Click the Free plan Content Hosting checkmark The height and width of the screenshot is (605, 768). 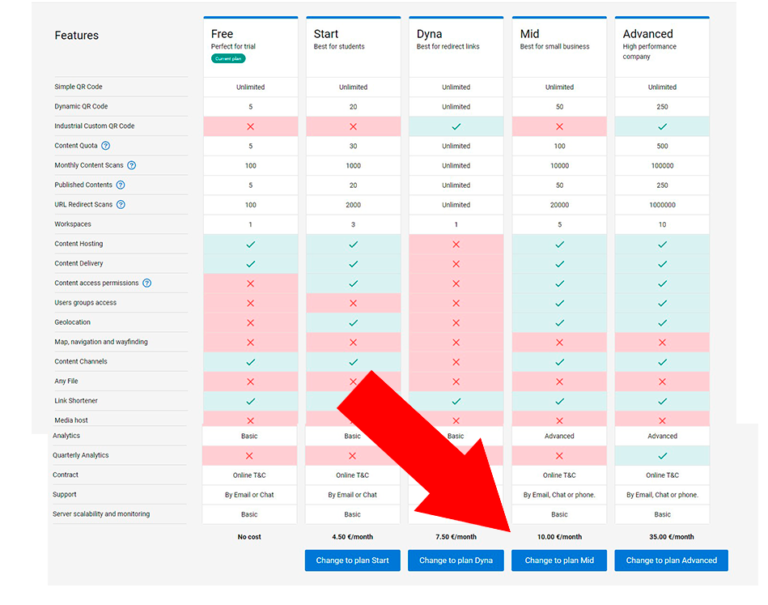[250, 244]
